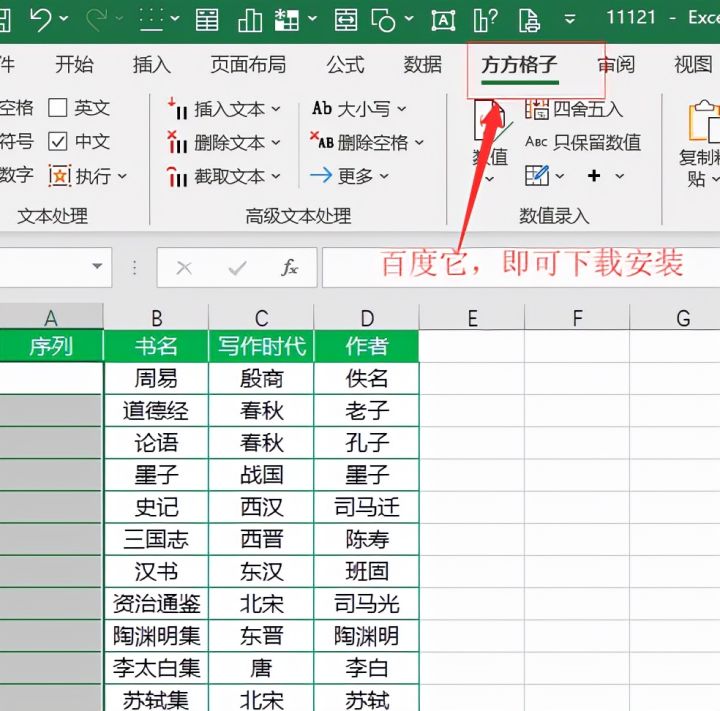Click the plus sign icon
This screenshot has width=720, height=711.
[594, 175]
